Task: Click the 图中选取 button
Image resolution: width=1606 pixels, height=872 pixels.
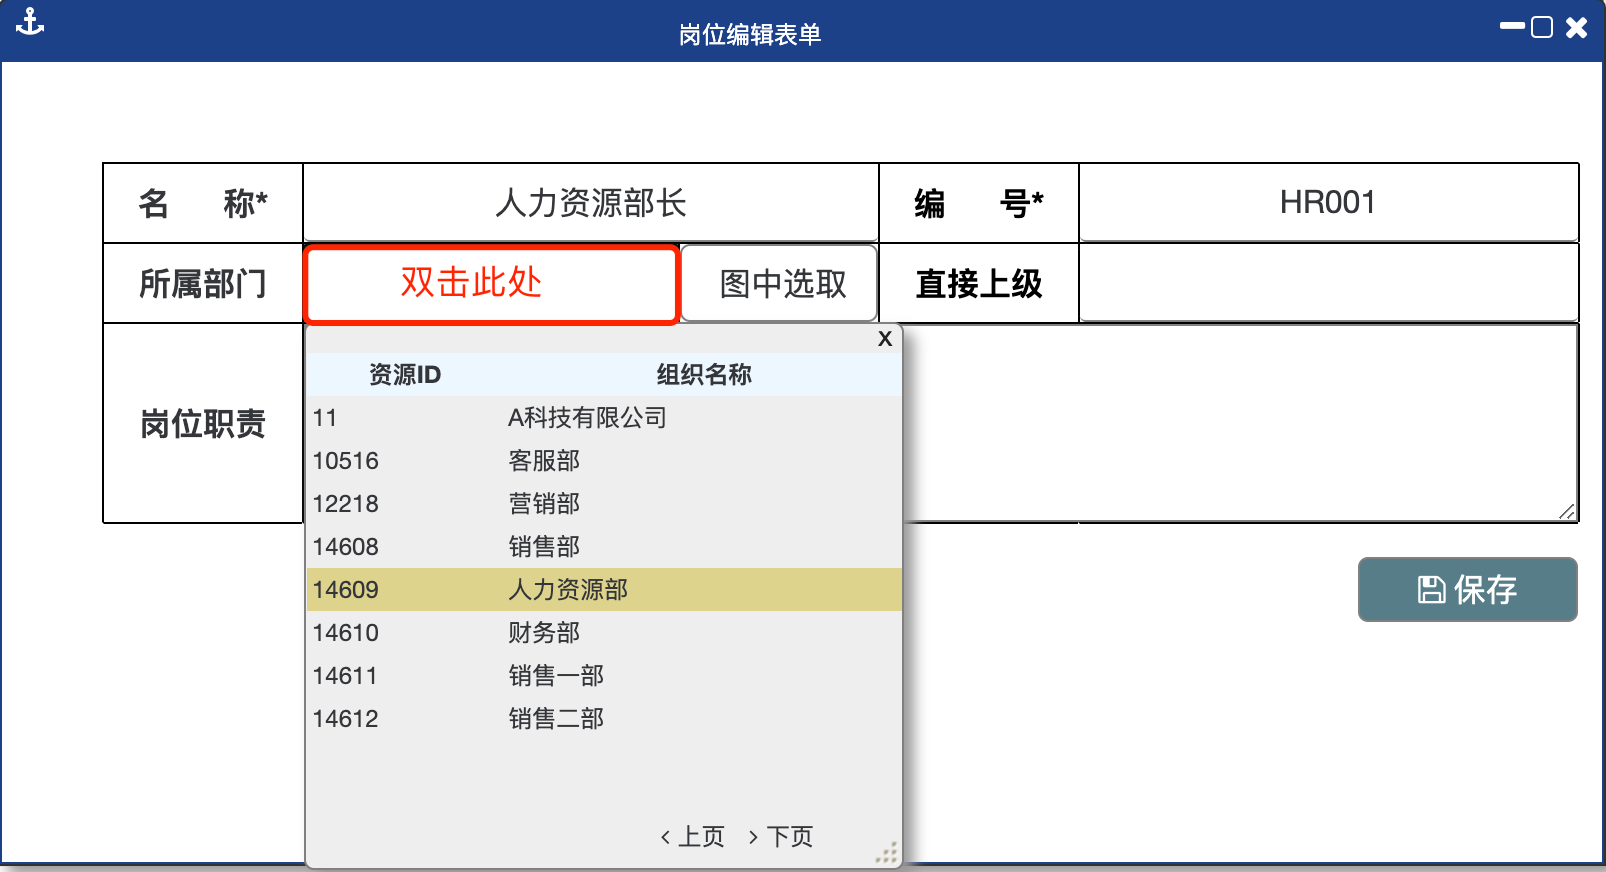Action: point(780,284)
